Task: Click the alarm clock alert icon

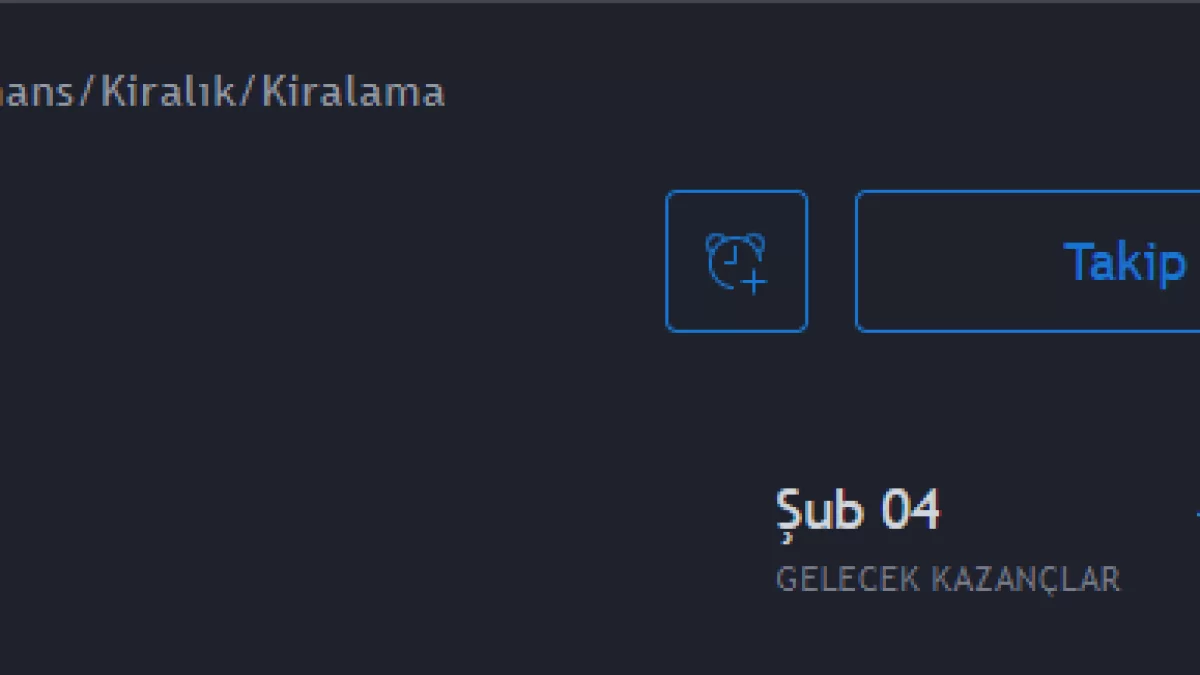Action: [x=736, y=261]
